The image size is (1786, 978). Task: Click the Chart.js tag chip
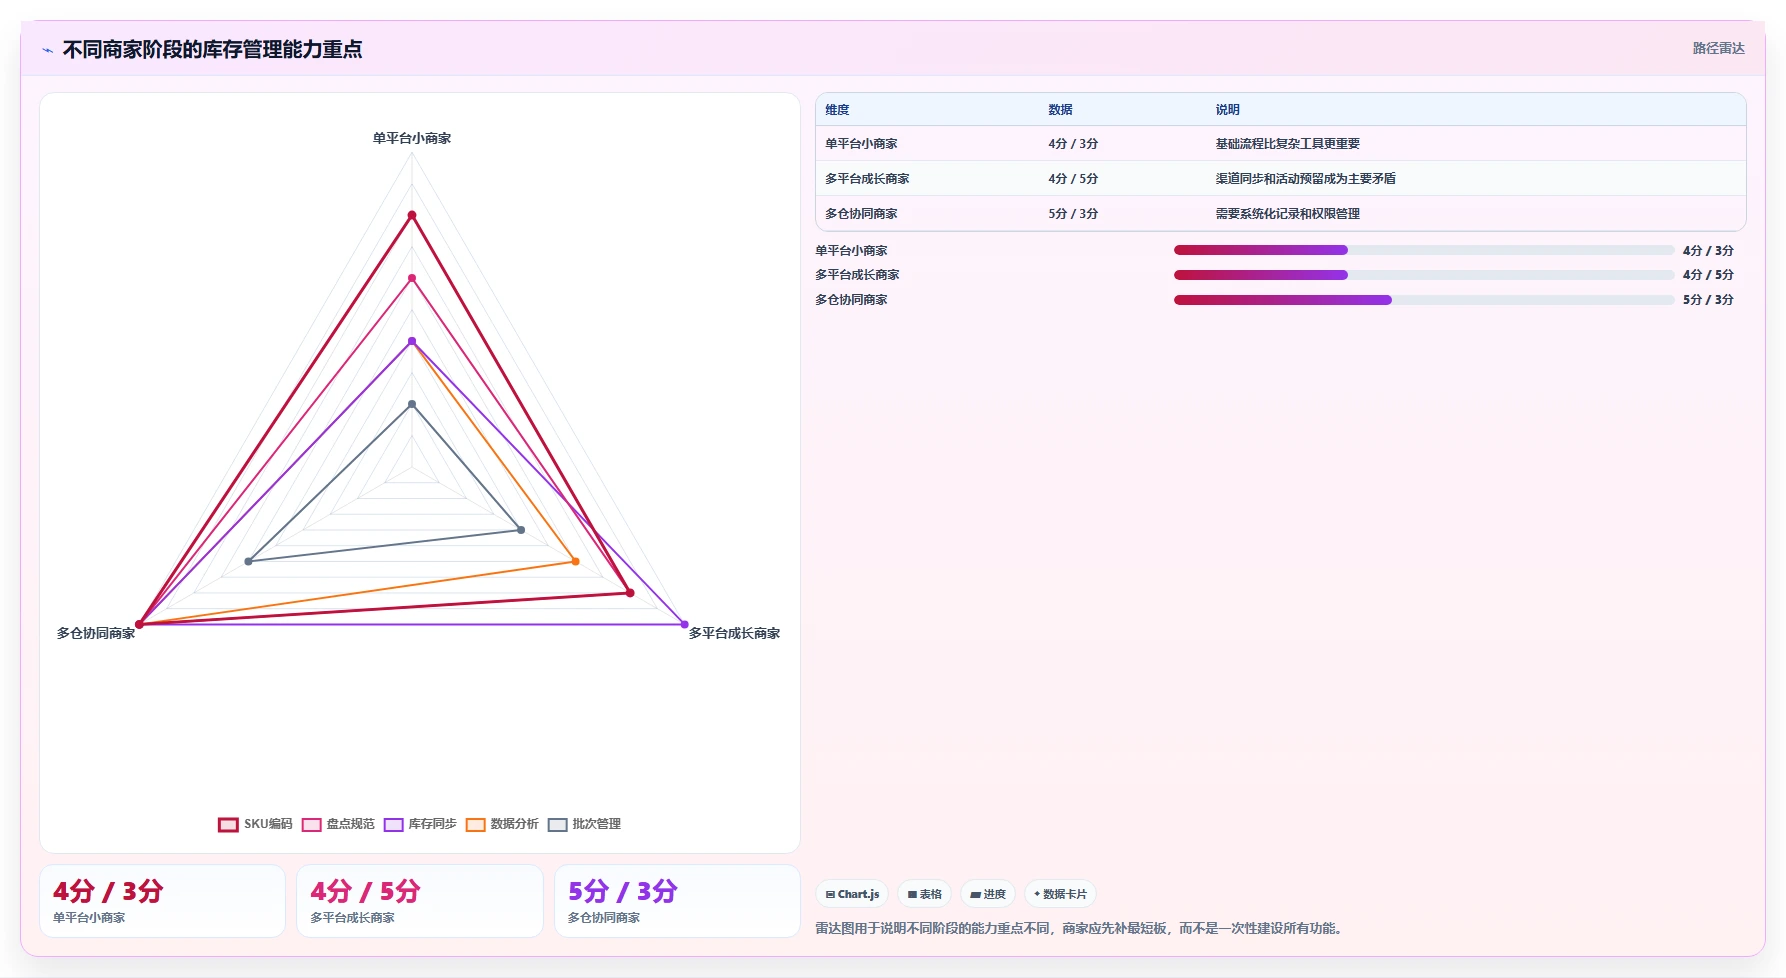click(852, 894)
